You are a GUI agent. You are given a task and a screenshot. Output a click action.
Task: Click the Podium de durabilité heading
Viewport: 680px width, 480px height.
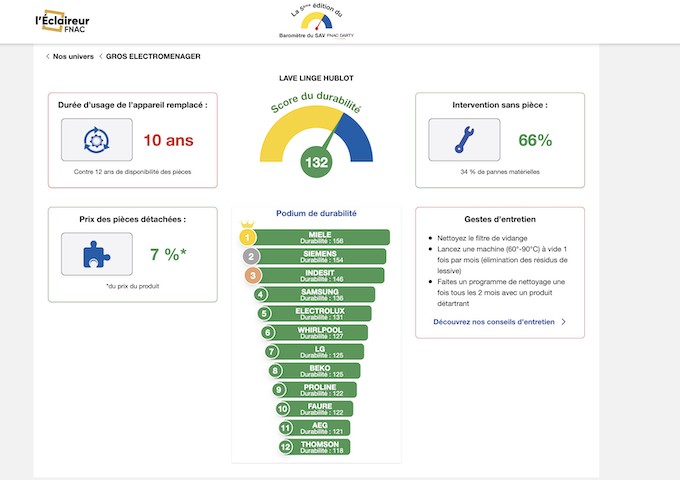point(316,213)
